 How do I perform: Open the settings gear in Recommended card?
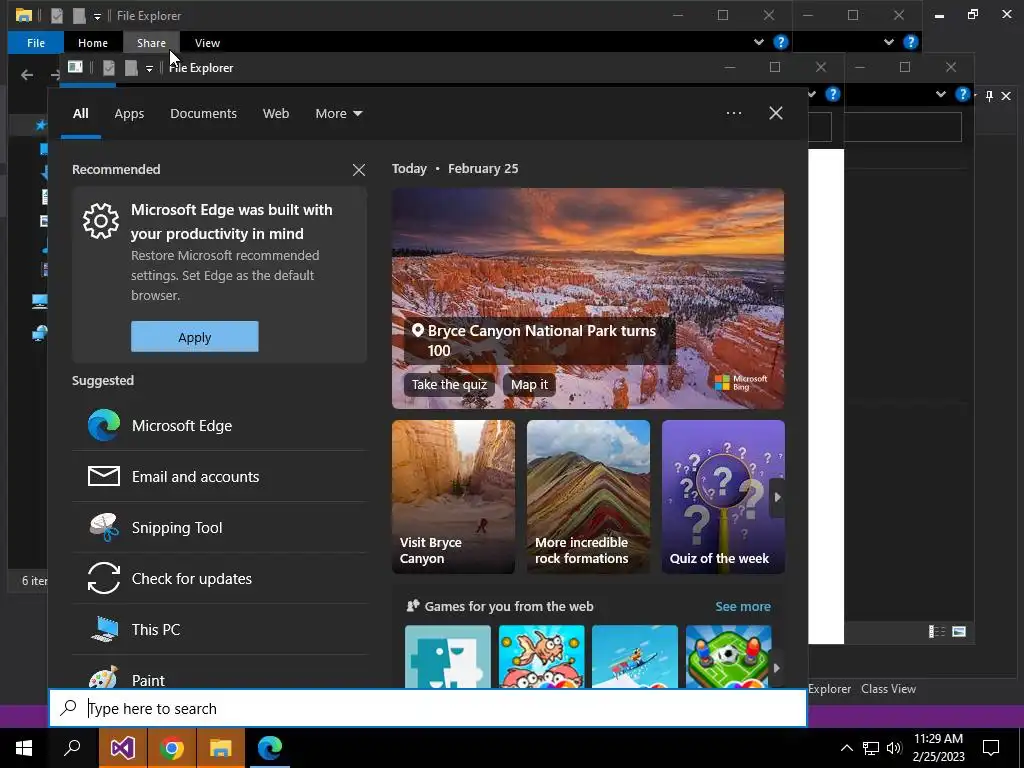[x=101, y=221]
